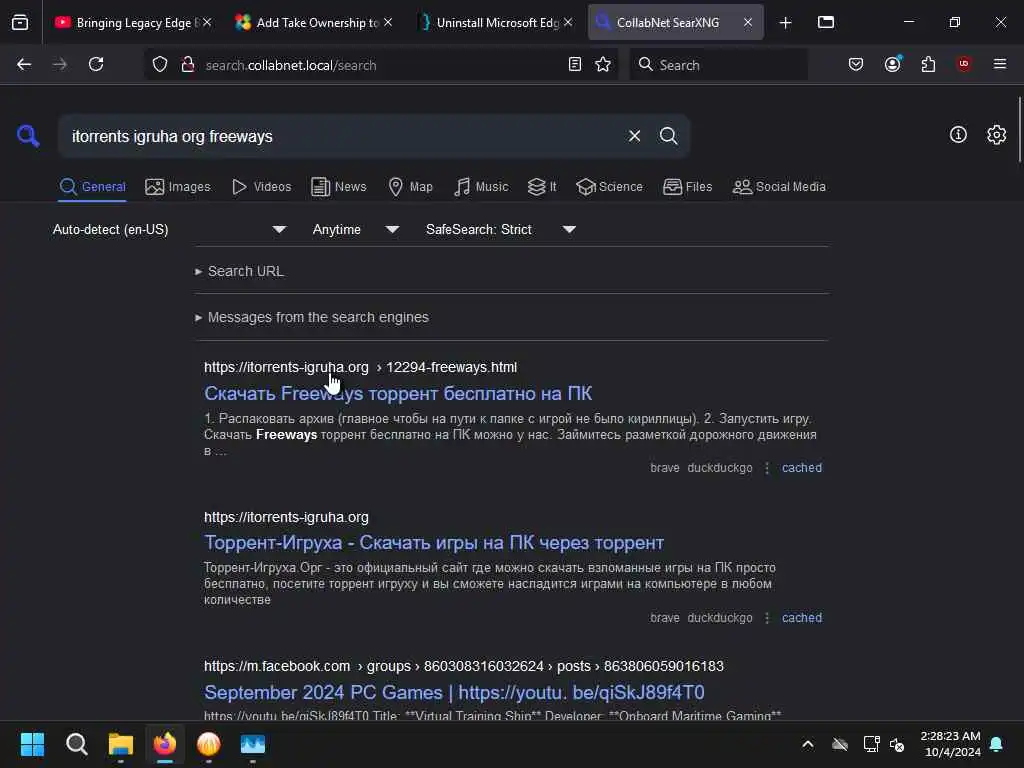Screen dimensions: 1024x768
Task: Open the Auto-detect language dropdown
Action: (x=170, y=229)
